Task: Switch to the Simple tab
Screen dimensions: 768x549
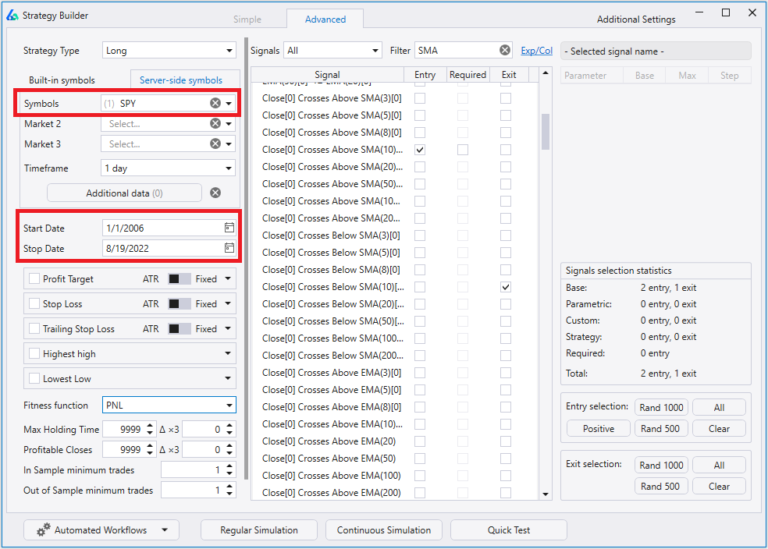Action: (x=247, y=19)
